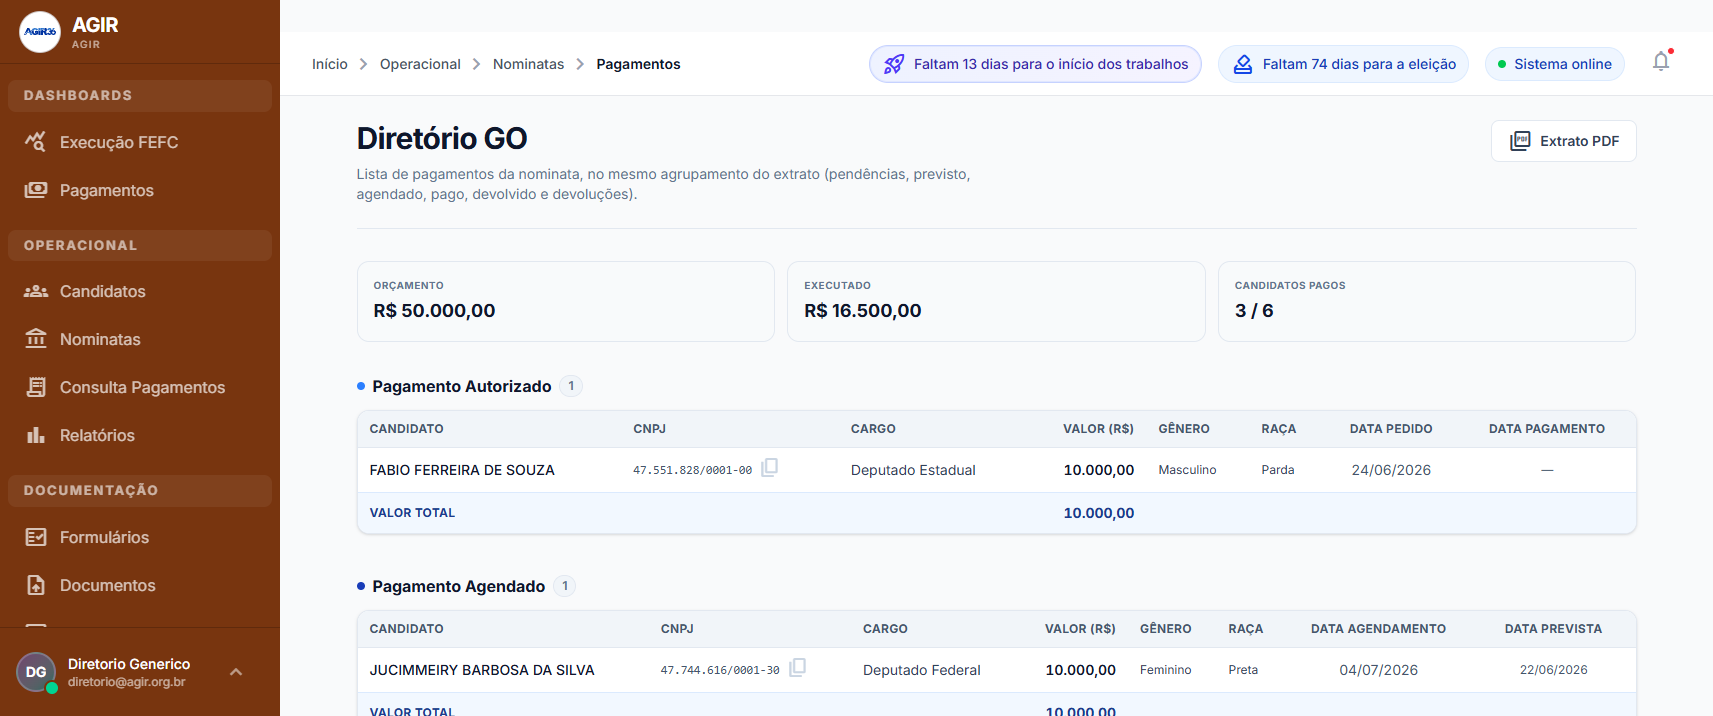The image size is (1713, 716).
Task: Click the EXECUTADO R$ 16.500,00 card
Action: tap(996, 301)
